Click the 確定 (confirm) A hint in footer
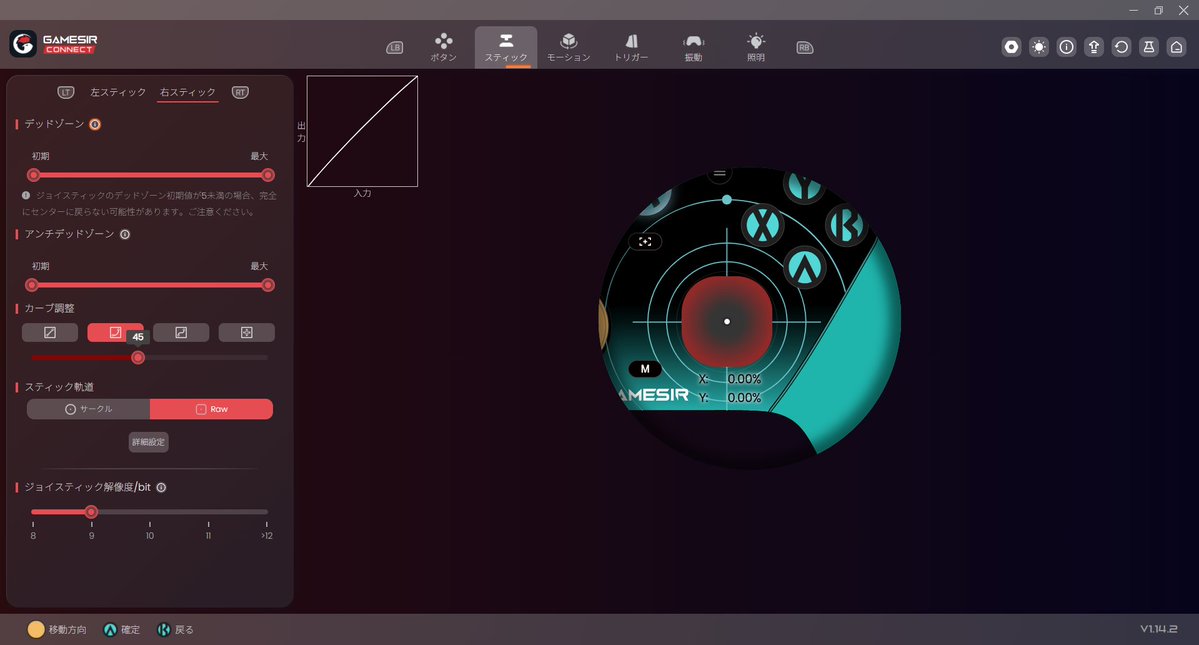 [x=122, y=630]
